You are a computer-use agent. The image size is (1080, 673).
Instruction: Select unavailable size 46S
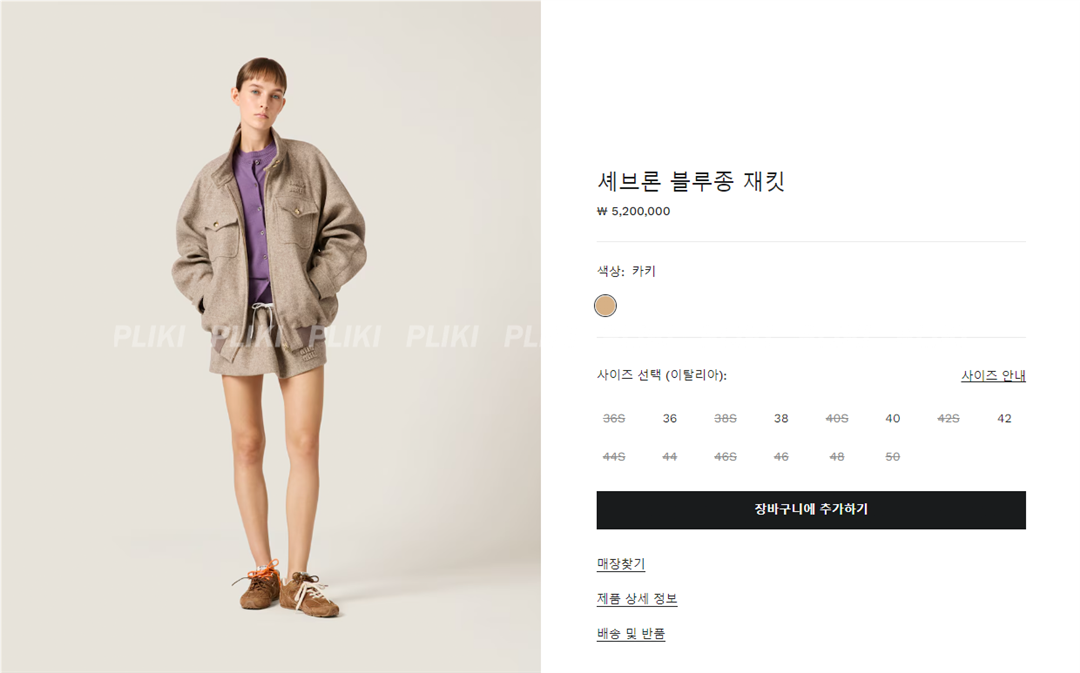coord(725,457)
